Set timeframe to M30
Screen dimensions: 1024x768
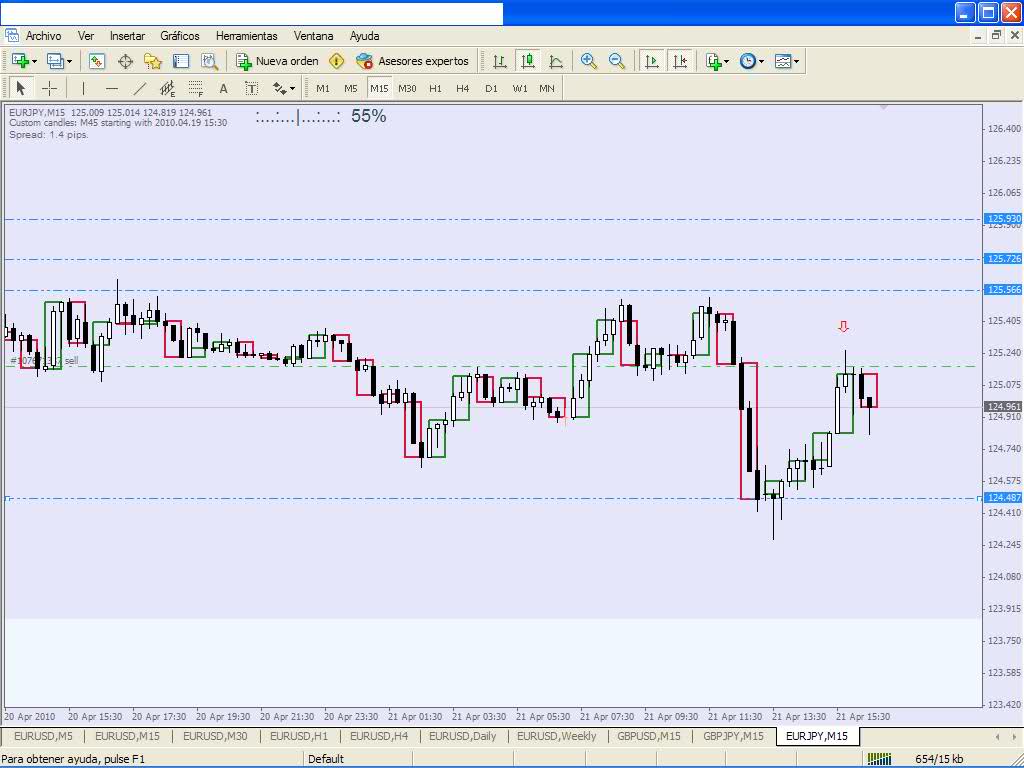click(407, 88)
